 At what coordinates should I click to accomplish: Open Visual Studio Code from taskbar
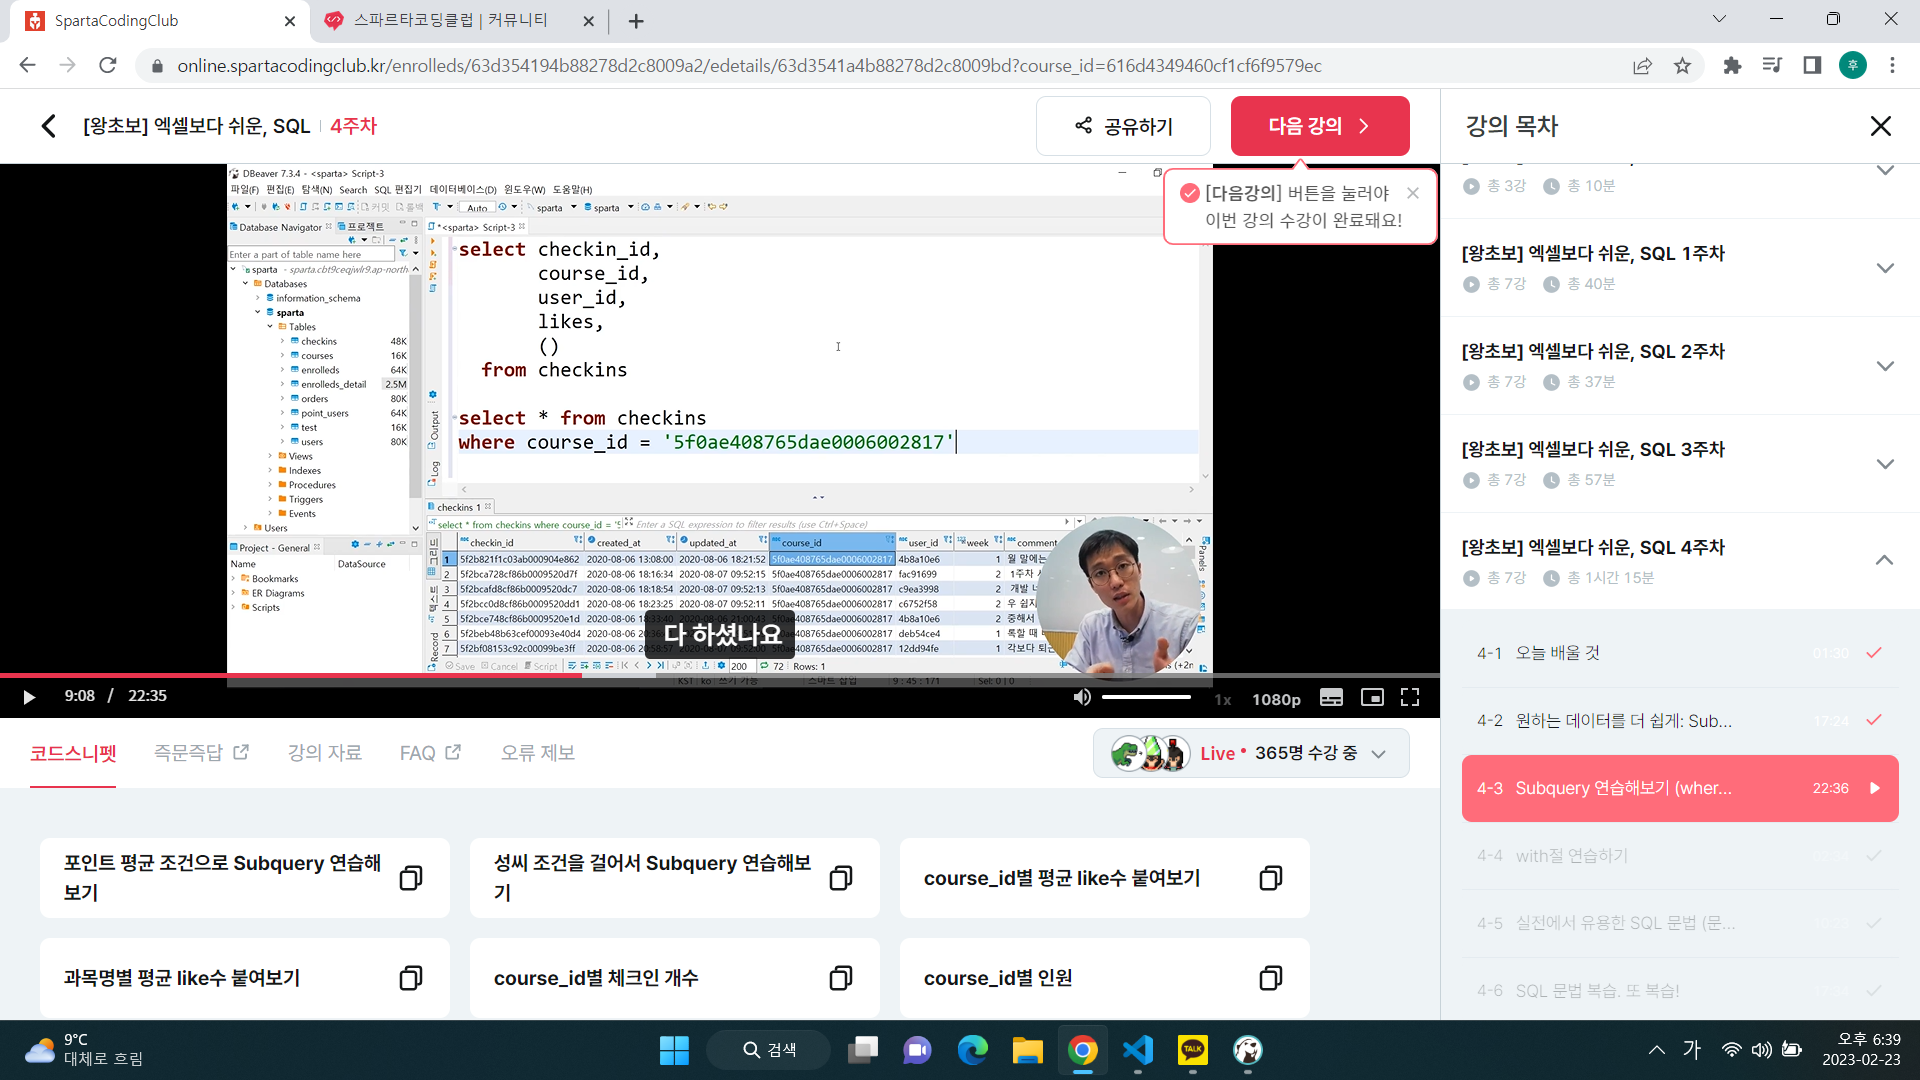tap(1138, 1050)
